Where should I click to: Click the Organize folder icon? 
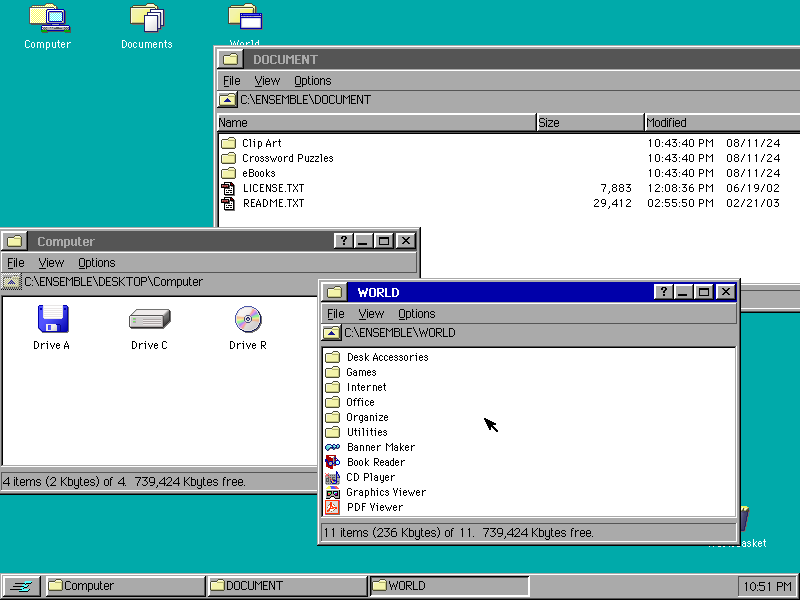332,417
